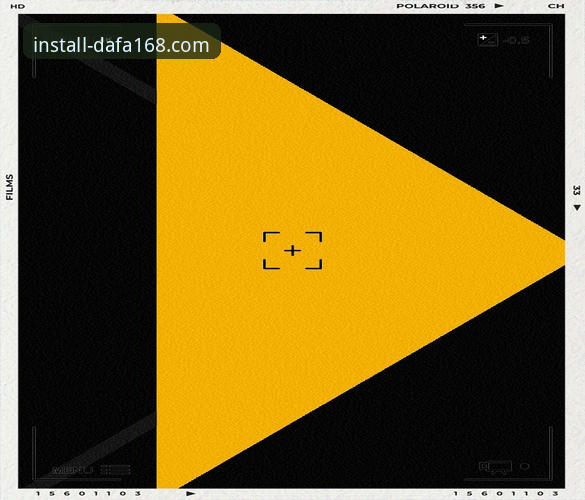
Task: Click the faint circle beside the battery
Action: coord(525,466)
